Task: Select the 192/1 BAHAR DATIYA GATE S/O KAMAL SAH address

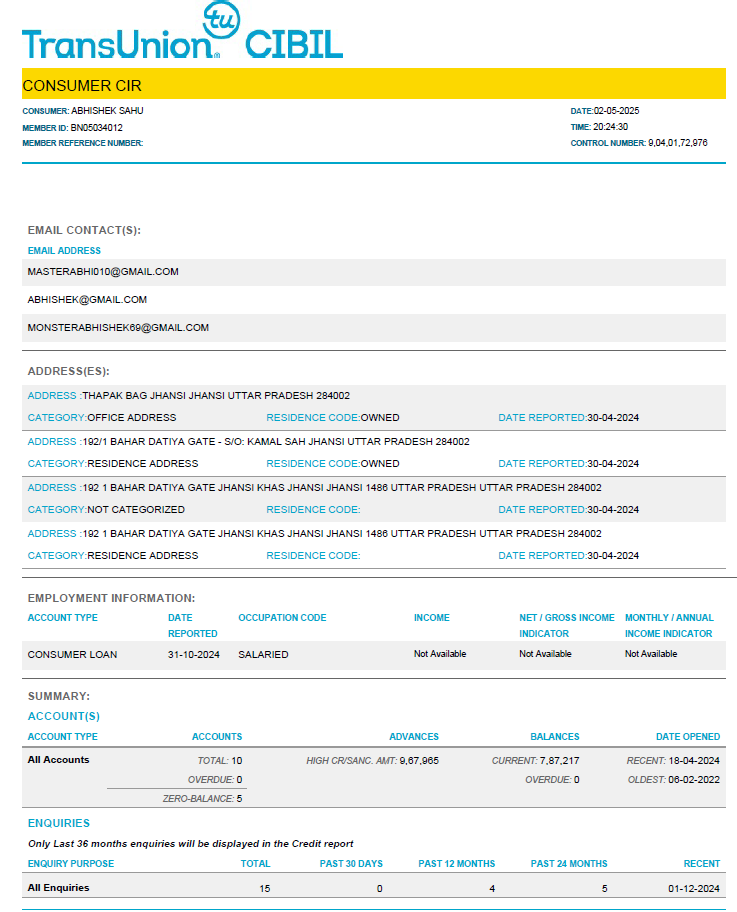Action: tap(276, 441)
